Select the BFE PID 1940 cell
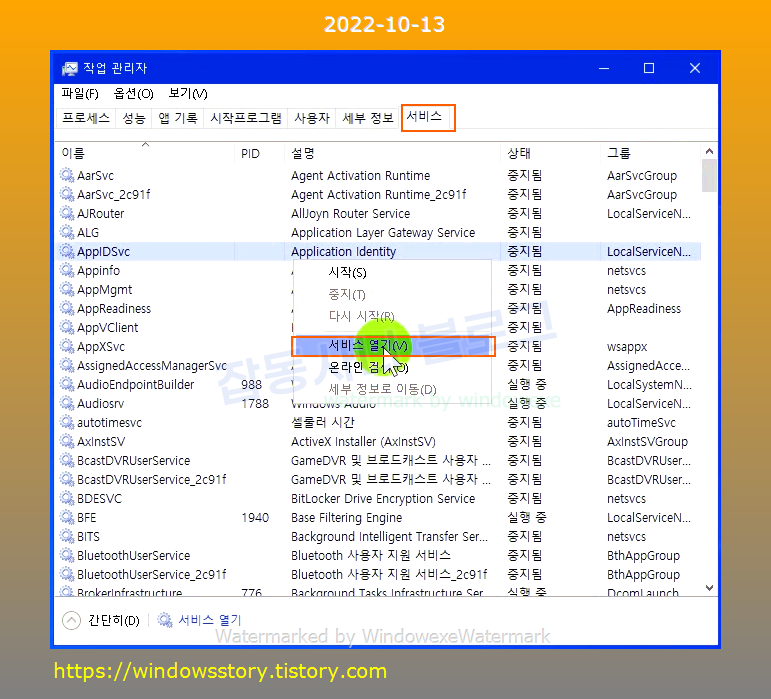The width and height of the screenshot is (771, 699). point(255,518)
